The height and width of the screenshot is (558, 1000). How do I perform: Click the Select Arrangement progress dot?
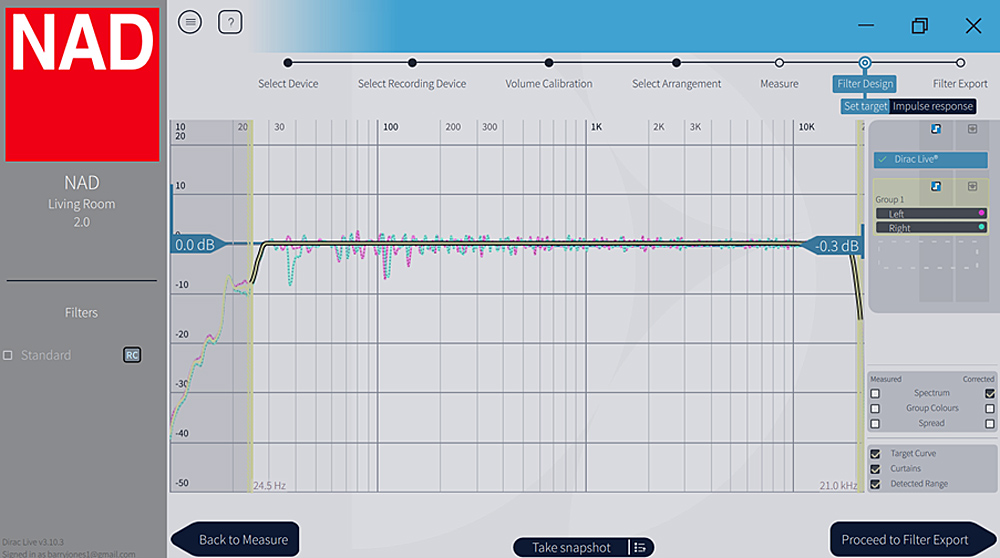coord(676,62)
